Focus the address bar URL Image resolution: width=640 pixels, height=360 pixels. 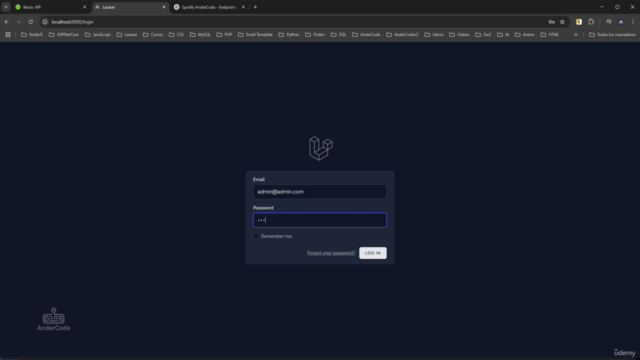73,22
